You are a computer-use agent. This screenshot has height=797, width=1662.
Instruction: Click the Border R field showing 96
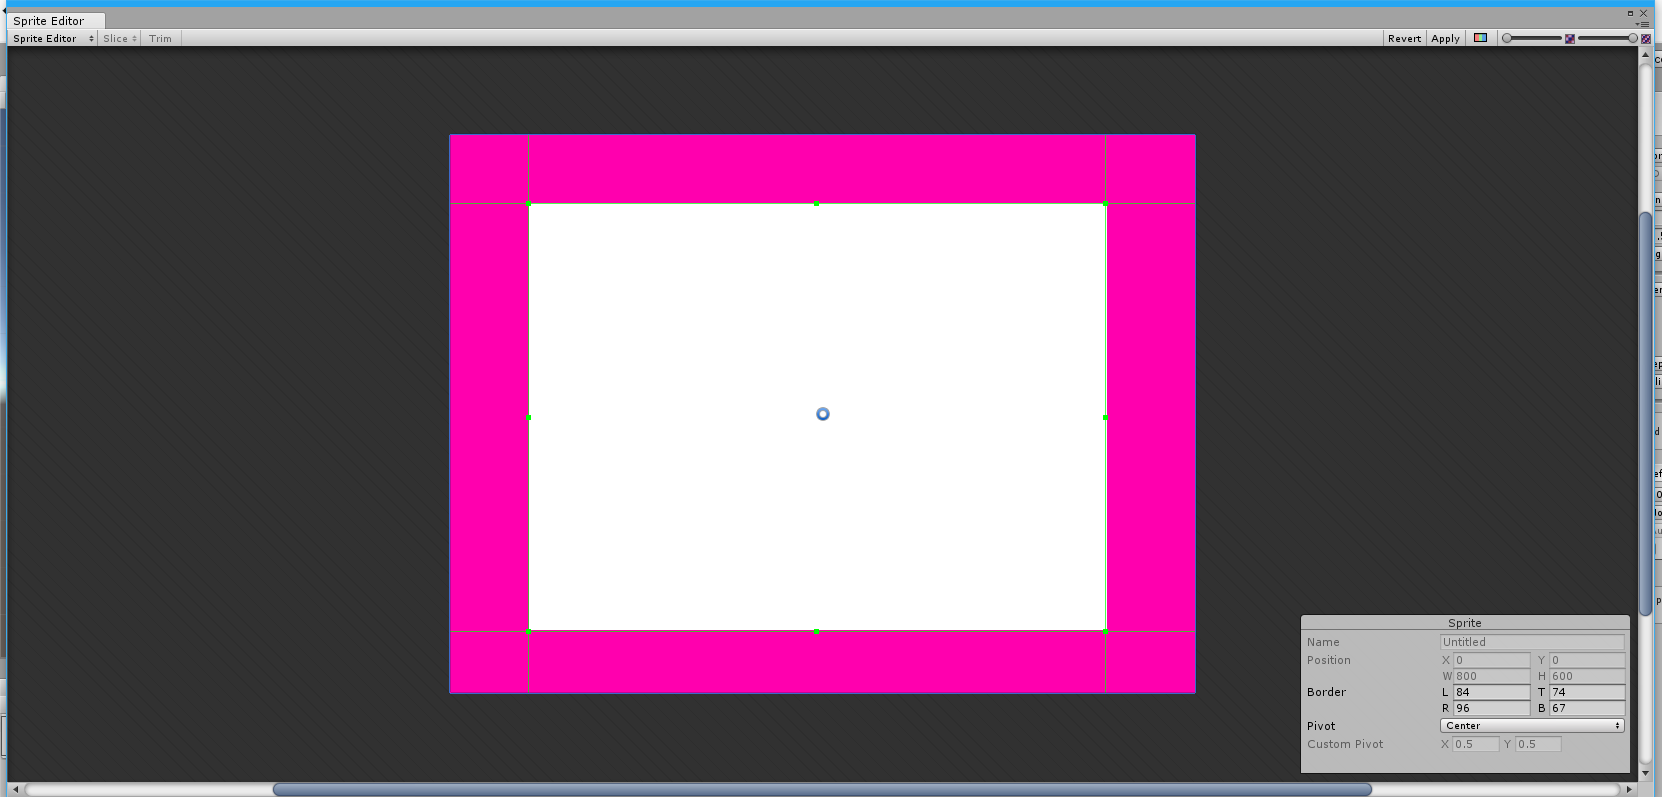1491,708
